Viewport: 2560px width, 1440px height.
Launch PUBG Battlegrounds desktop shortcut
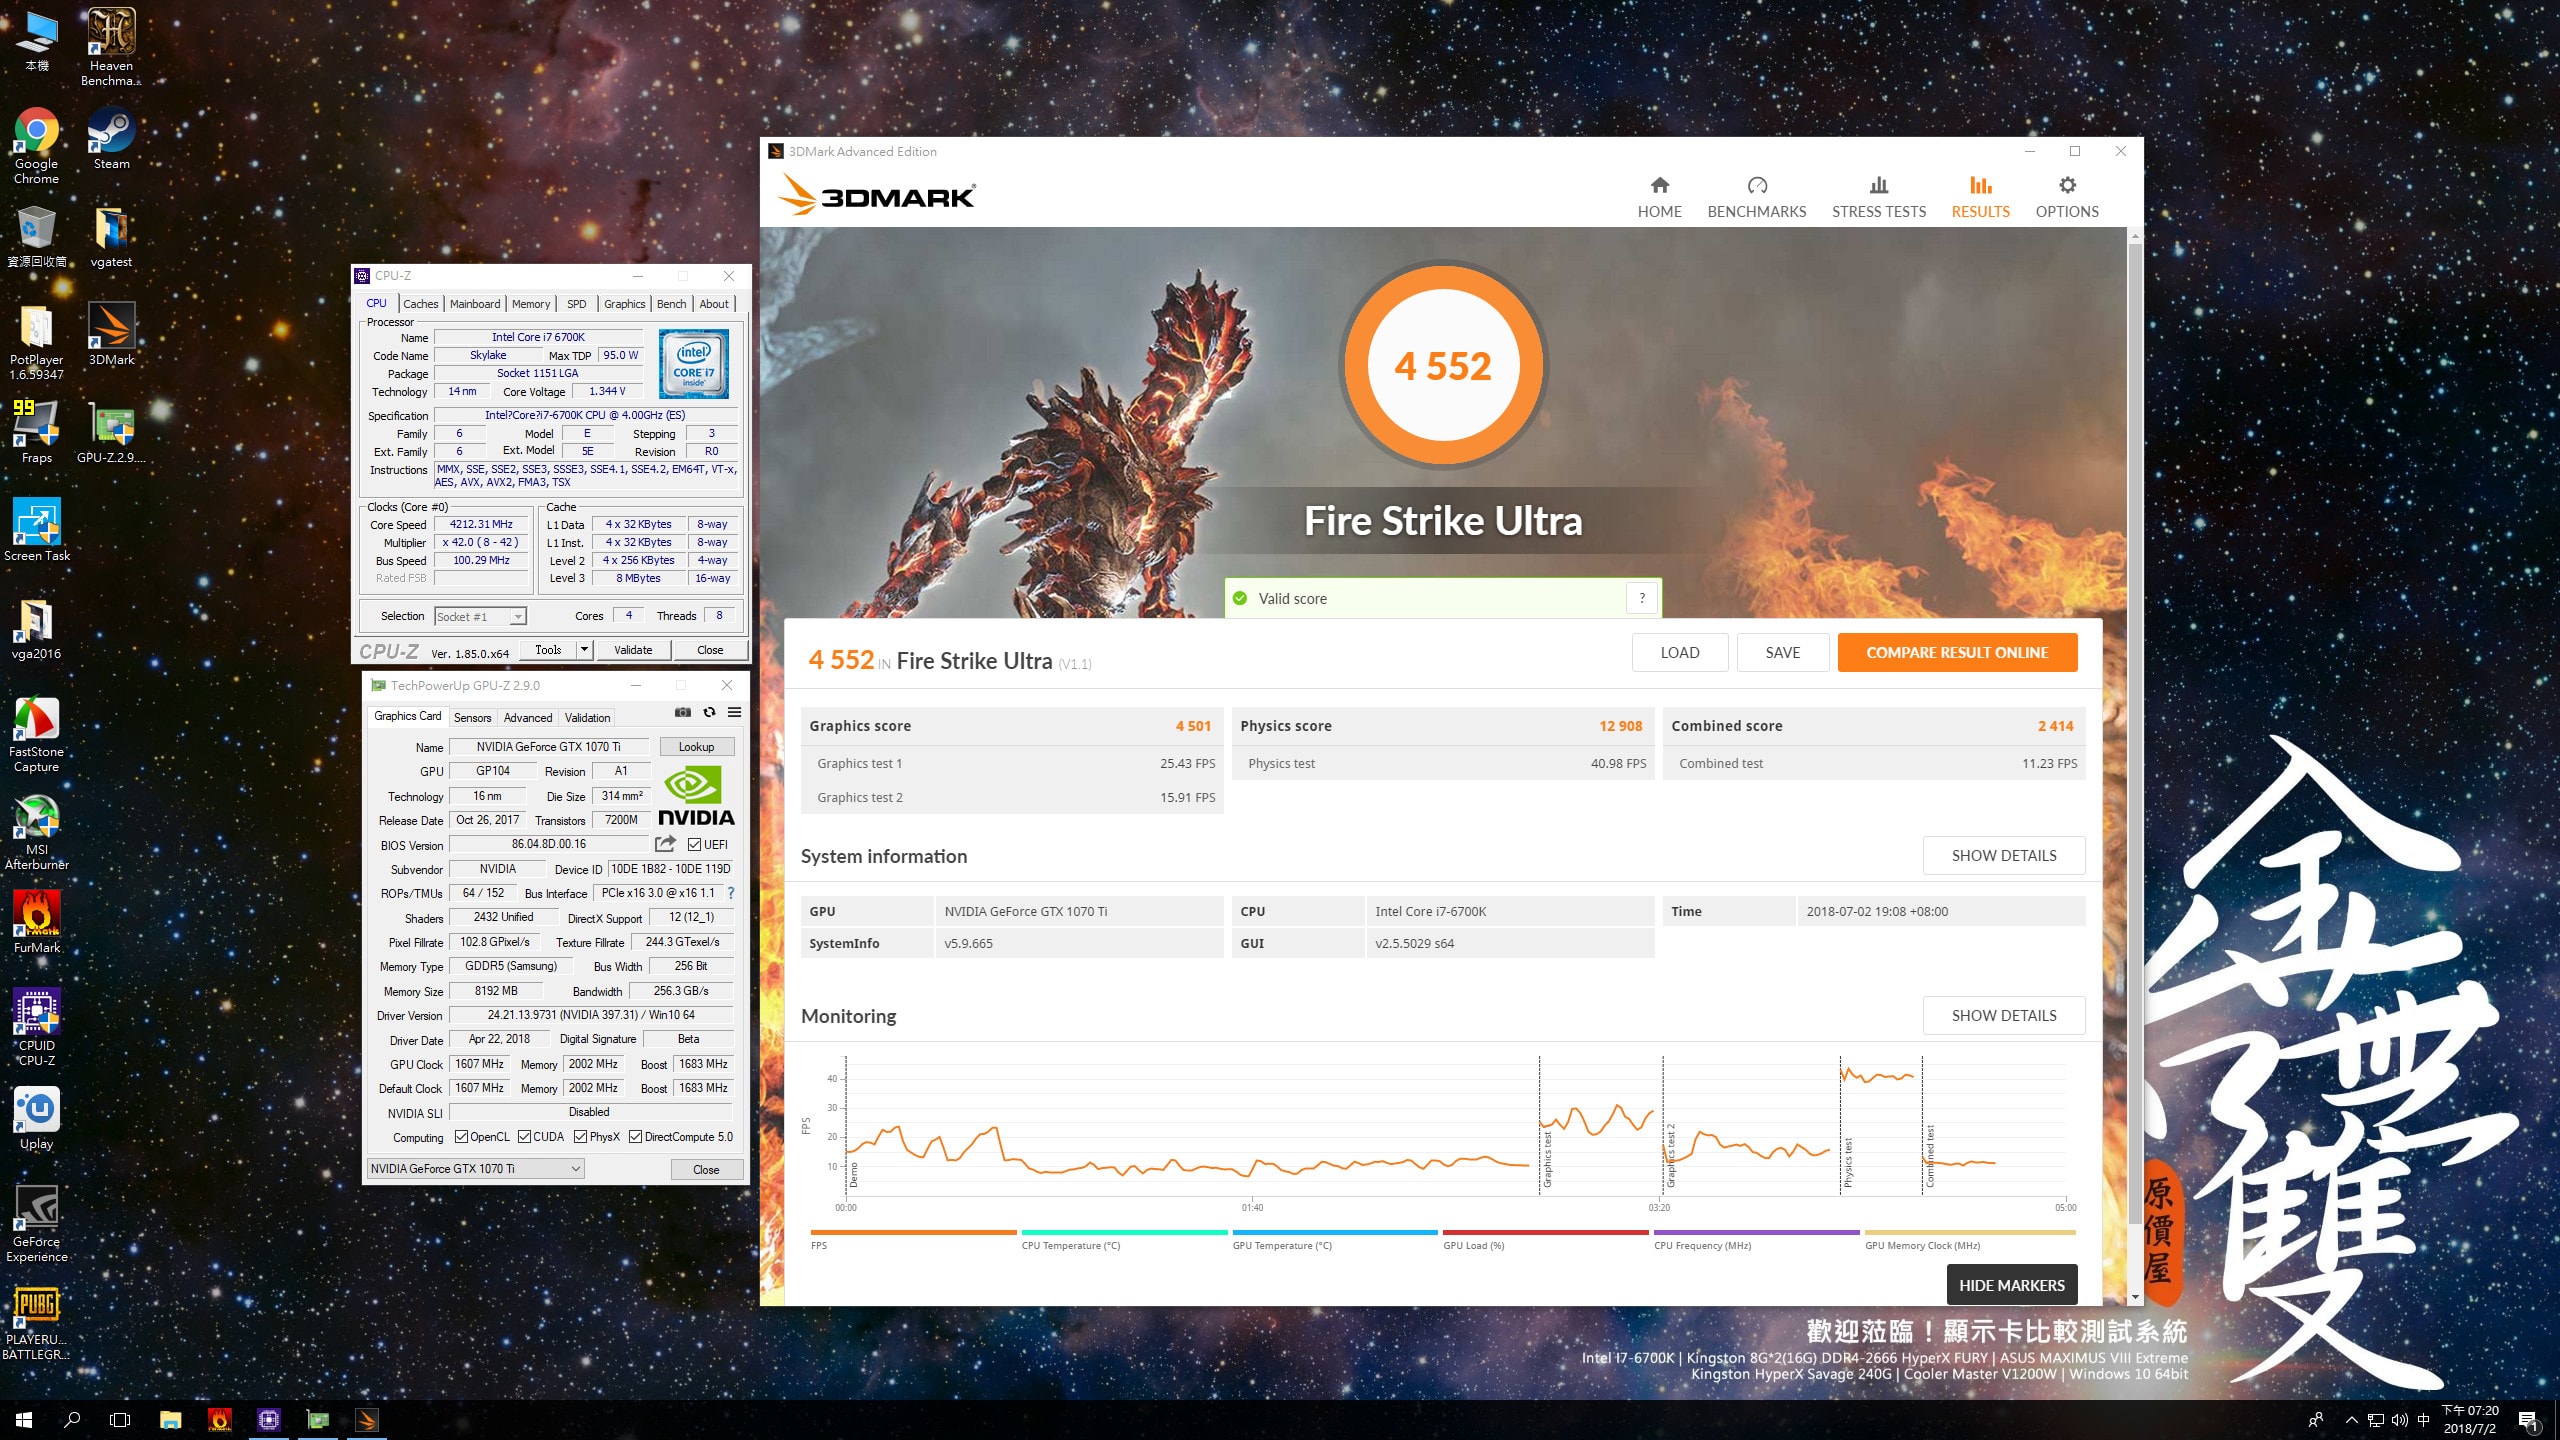(36, 1322)
